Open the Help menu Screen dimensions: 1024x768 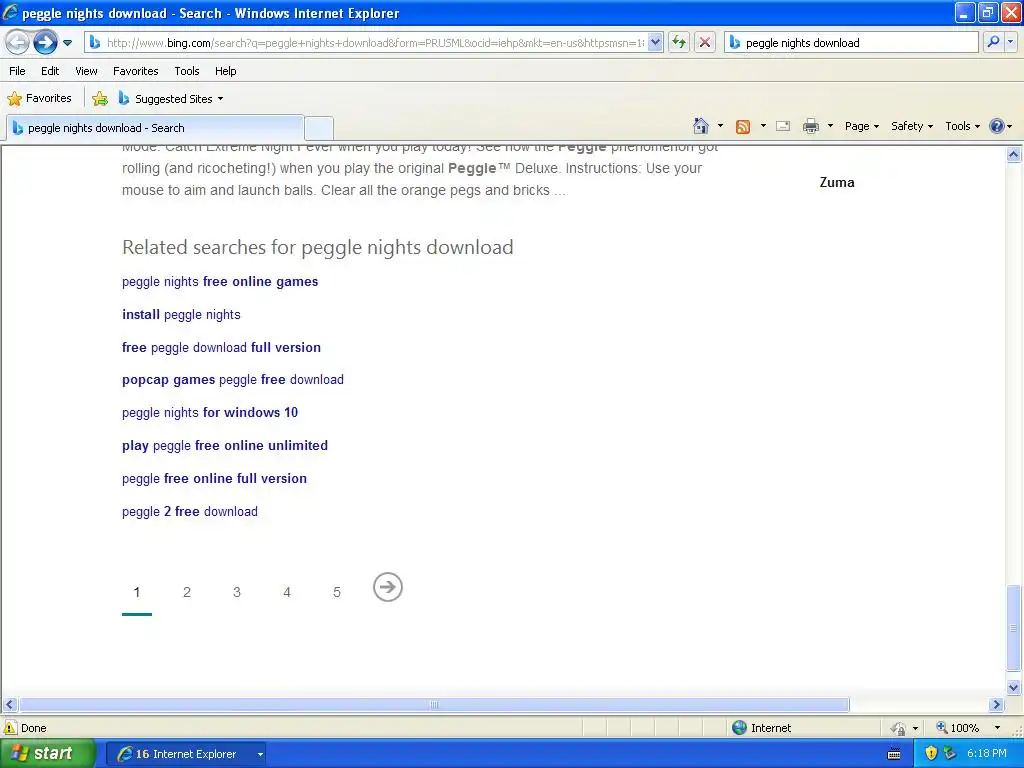tap(226, 71)
